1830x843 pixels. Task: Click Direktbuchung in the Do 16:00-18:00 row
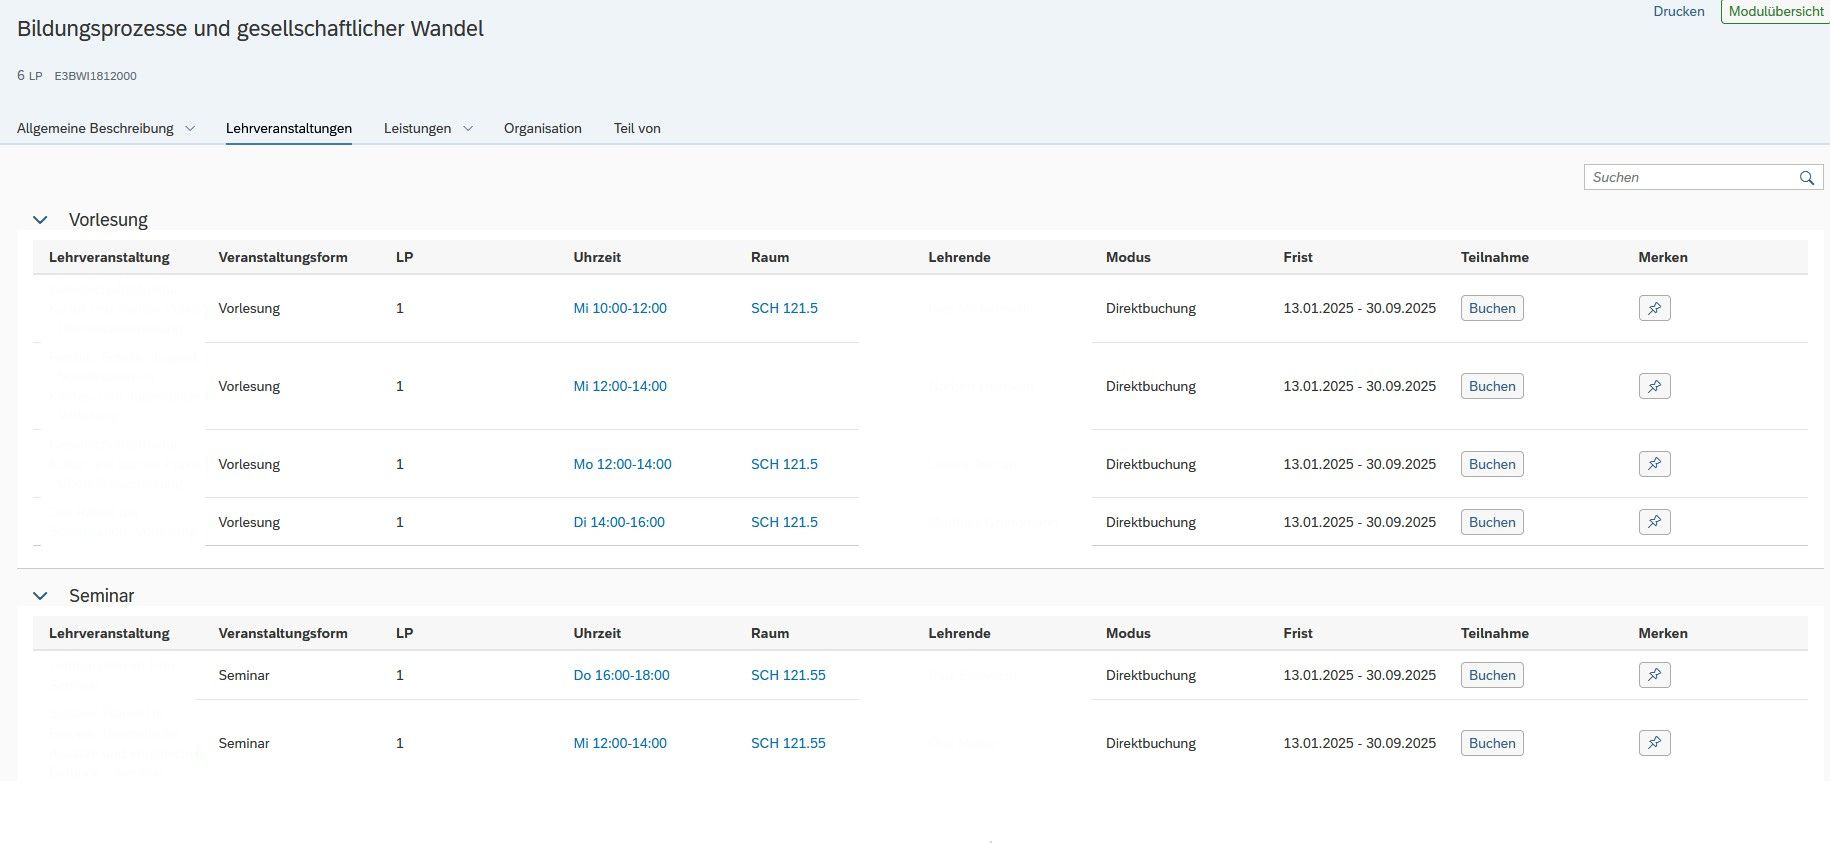(1151, 675)
